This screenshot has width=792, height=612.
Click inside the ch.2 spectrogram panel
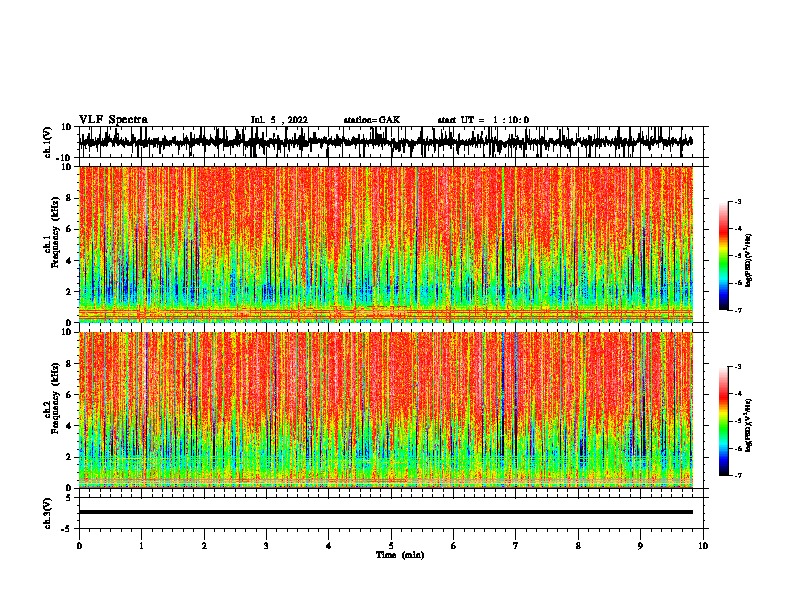coord(386,410)
